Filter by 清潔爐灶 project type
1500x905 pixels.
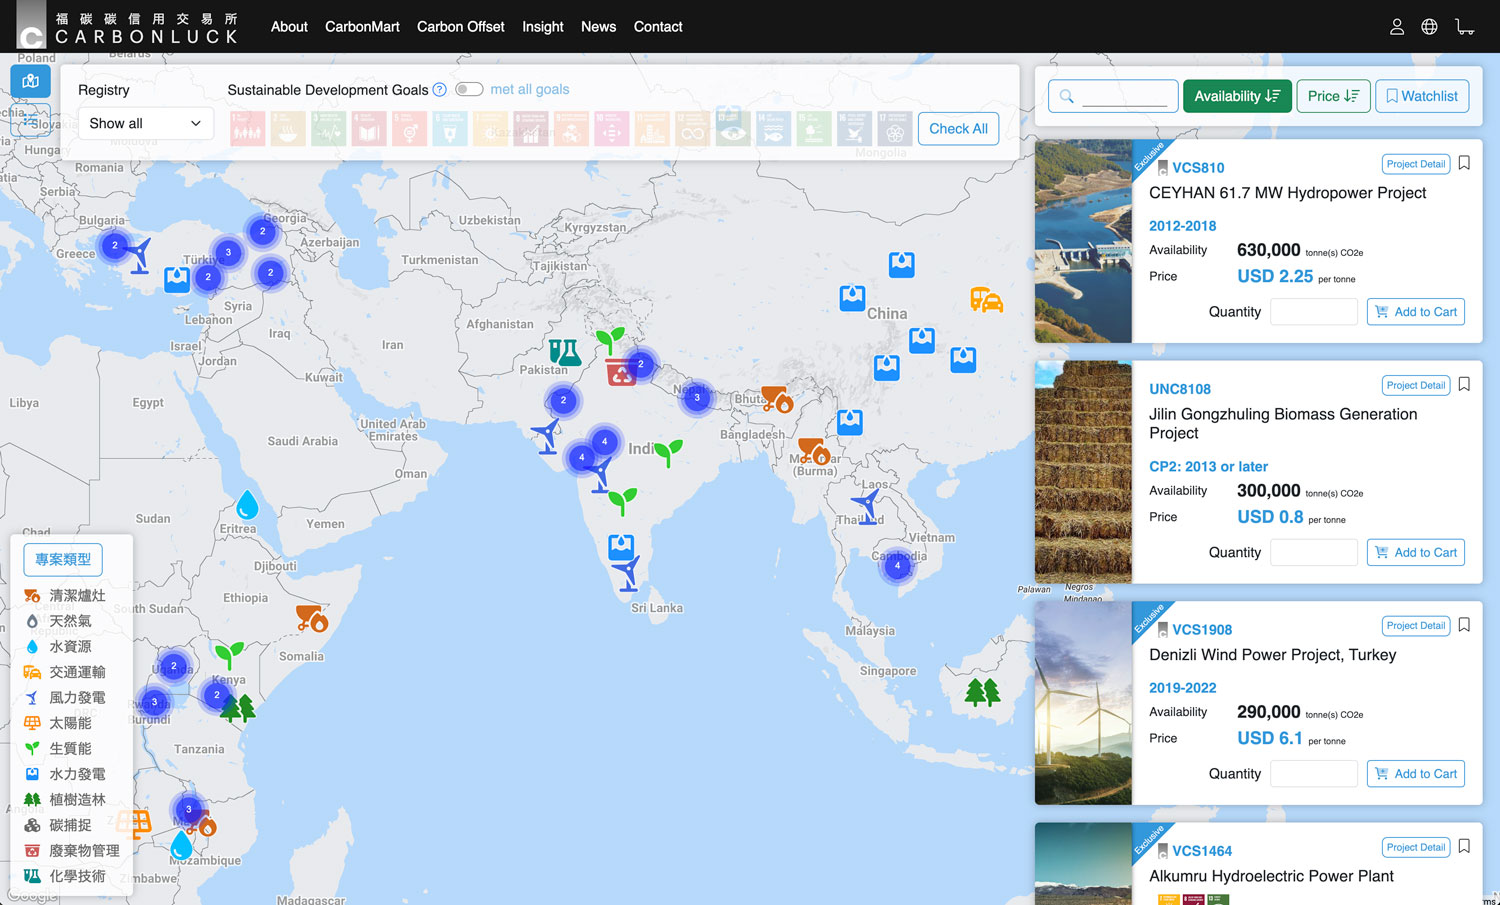click(x=65, y=595)
